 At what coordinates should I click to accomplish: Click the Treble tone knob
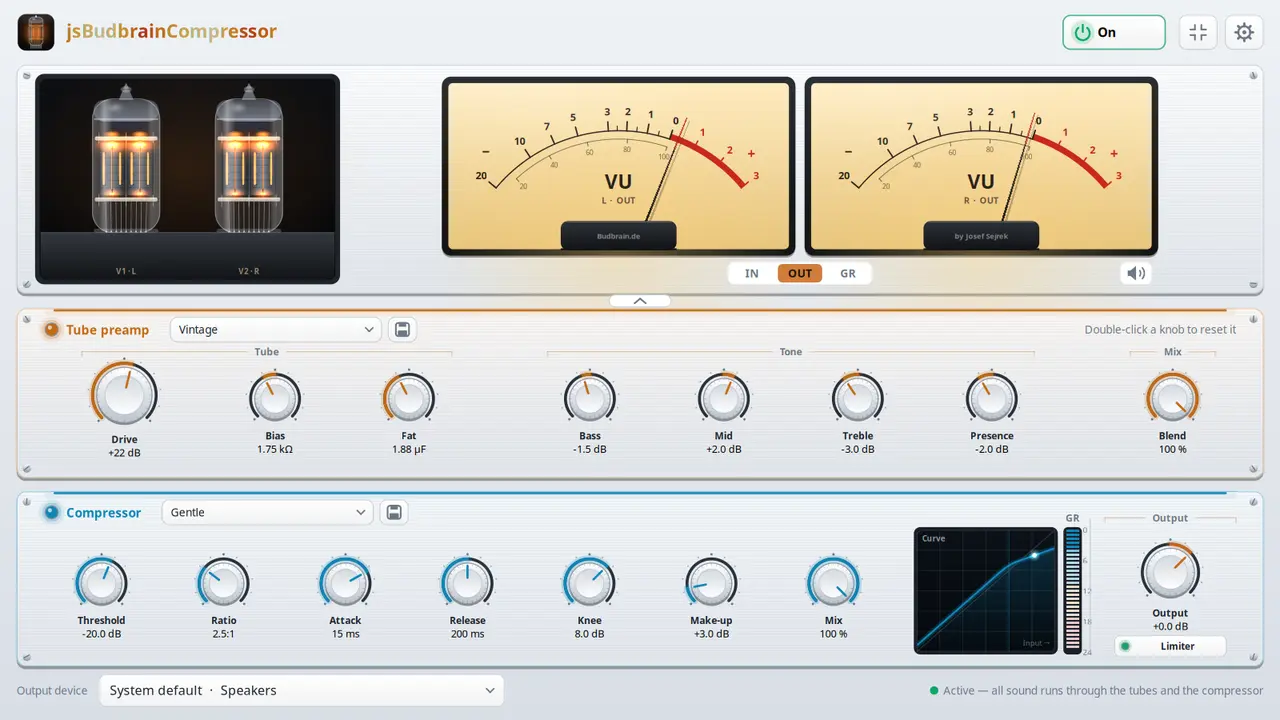coord(858,398)
